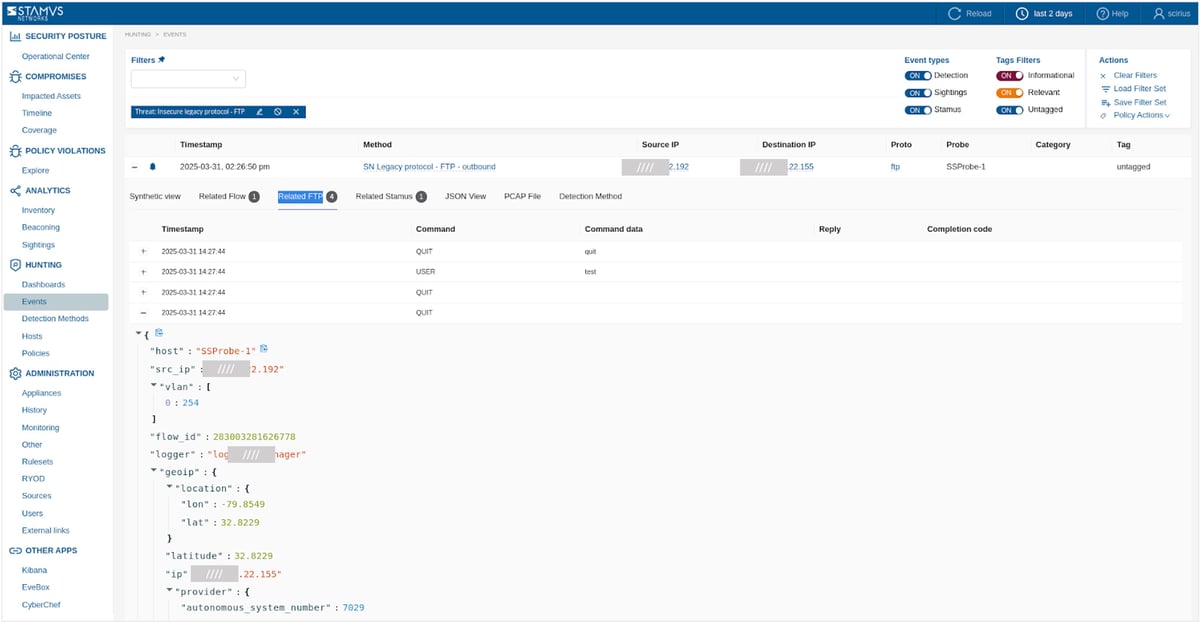The image size is (1200, 622).
Task: Click the ftp protocol value
Action: [895, 167]
